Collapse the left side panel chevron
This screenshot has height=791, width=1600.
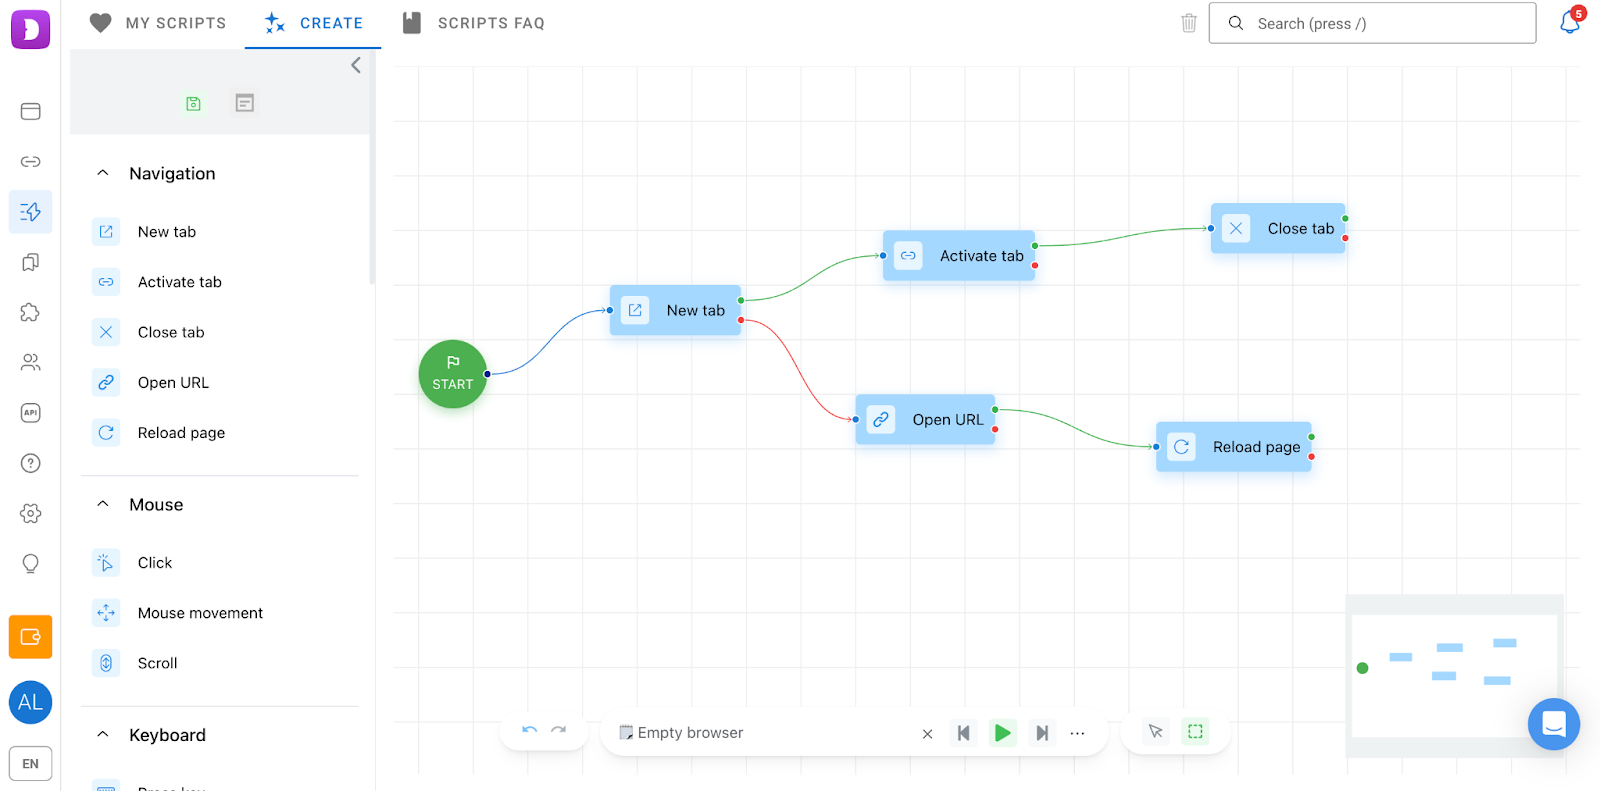coord(356,65)
